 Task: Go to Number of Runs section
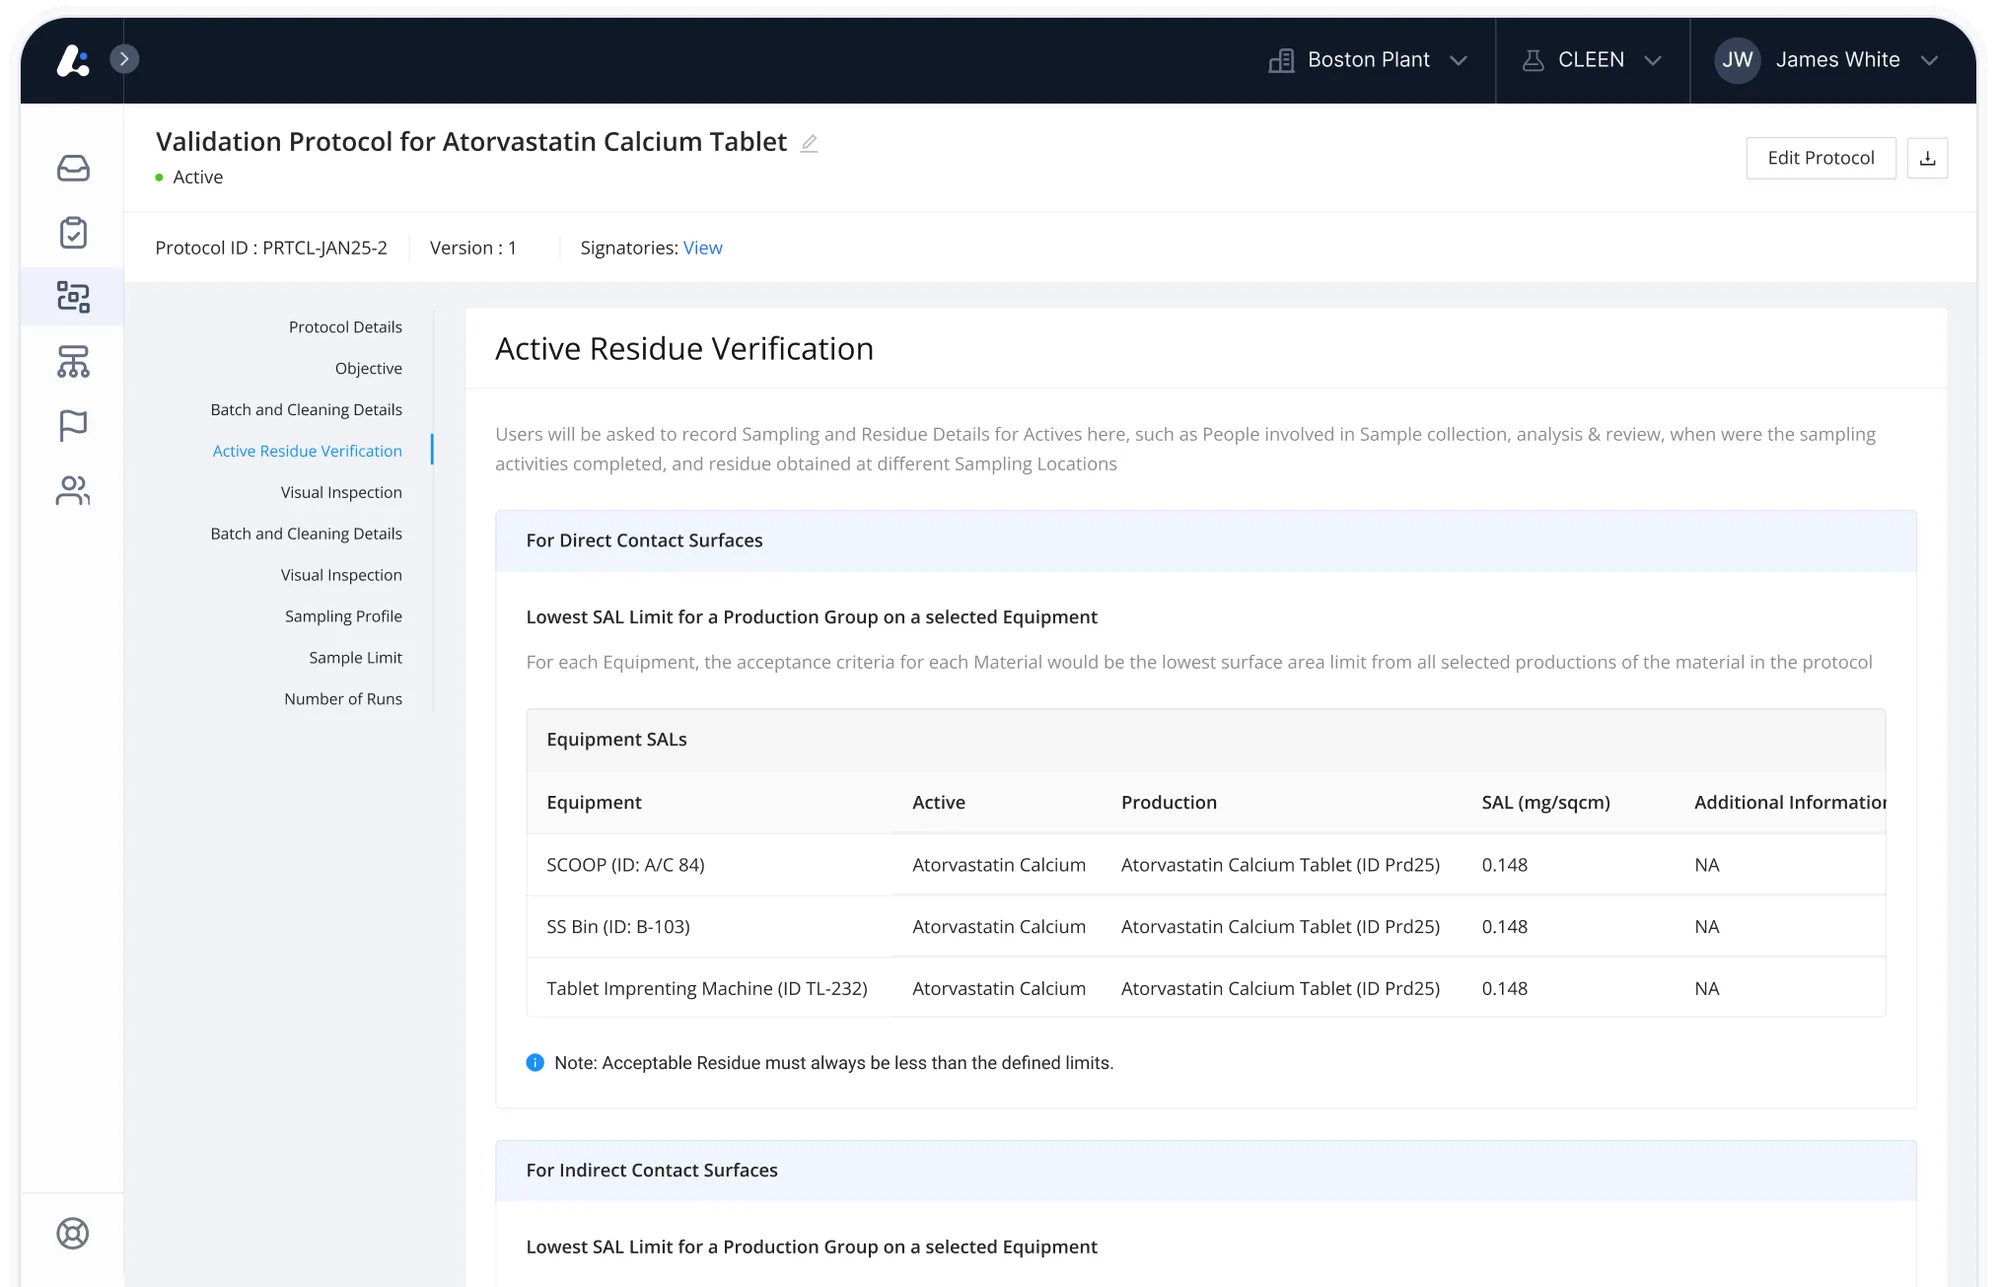[x=343, y=699]
